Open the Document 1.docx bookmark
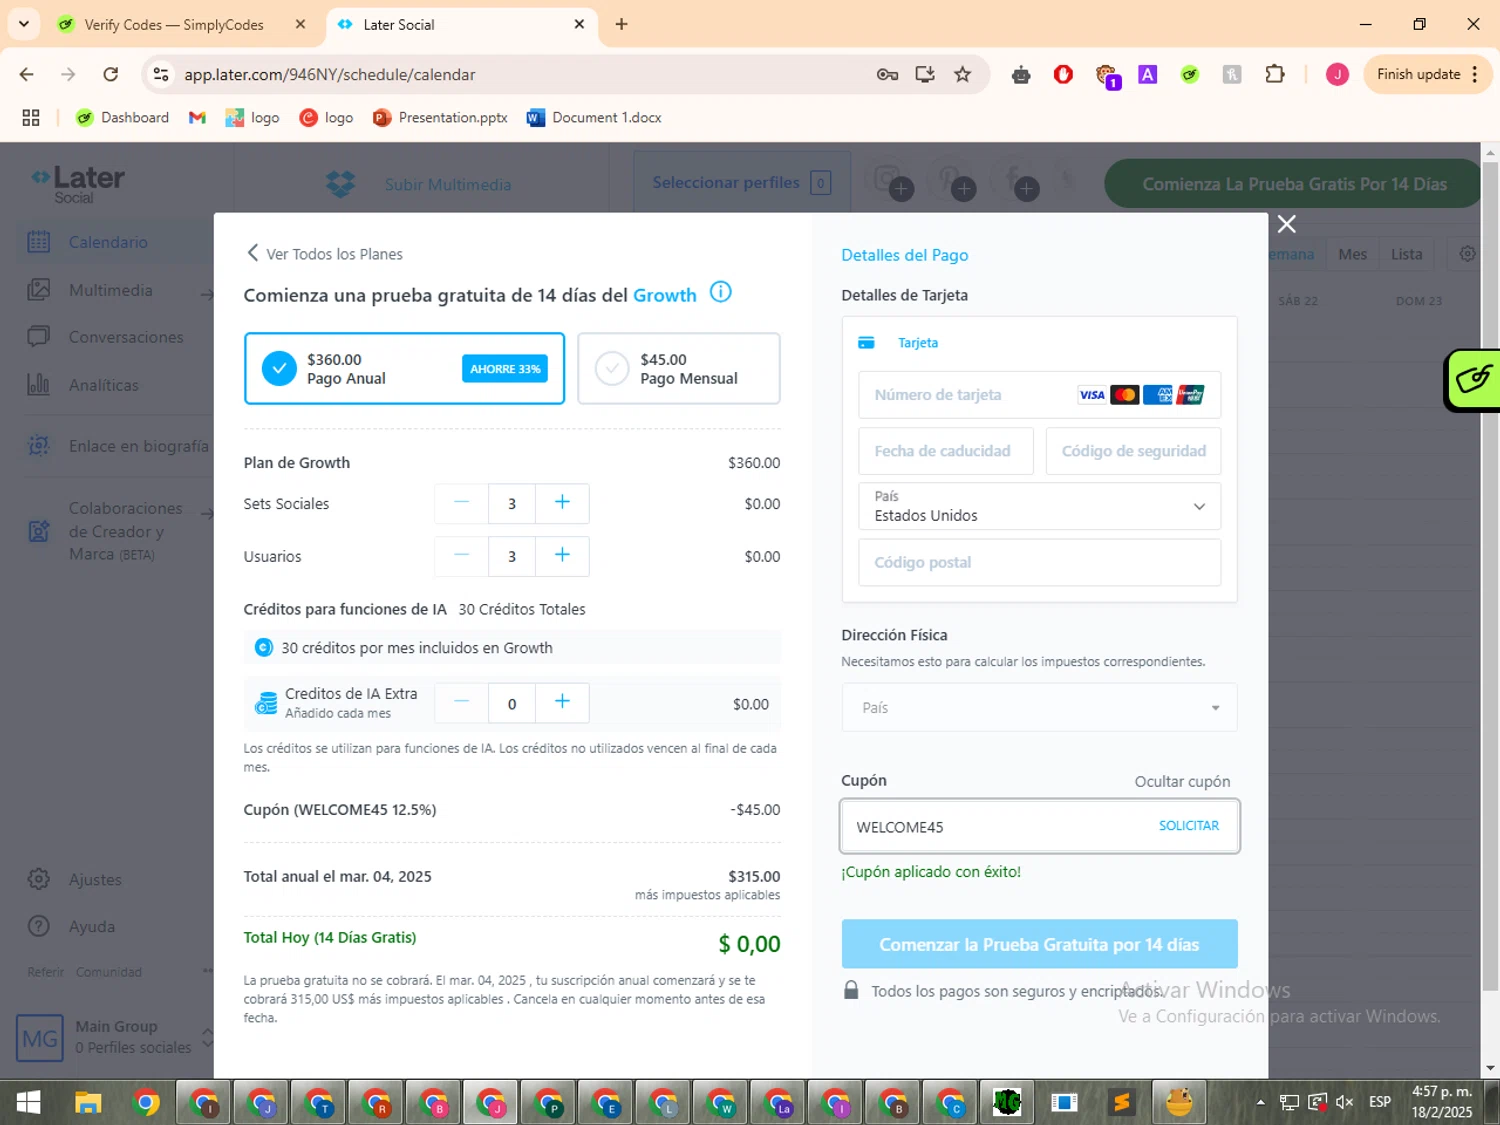The image size is (1500, 1125). pos(594,118)
